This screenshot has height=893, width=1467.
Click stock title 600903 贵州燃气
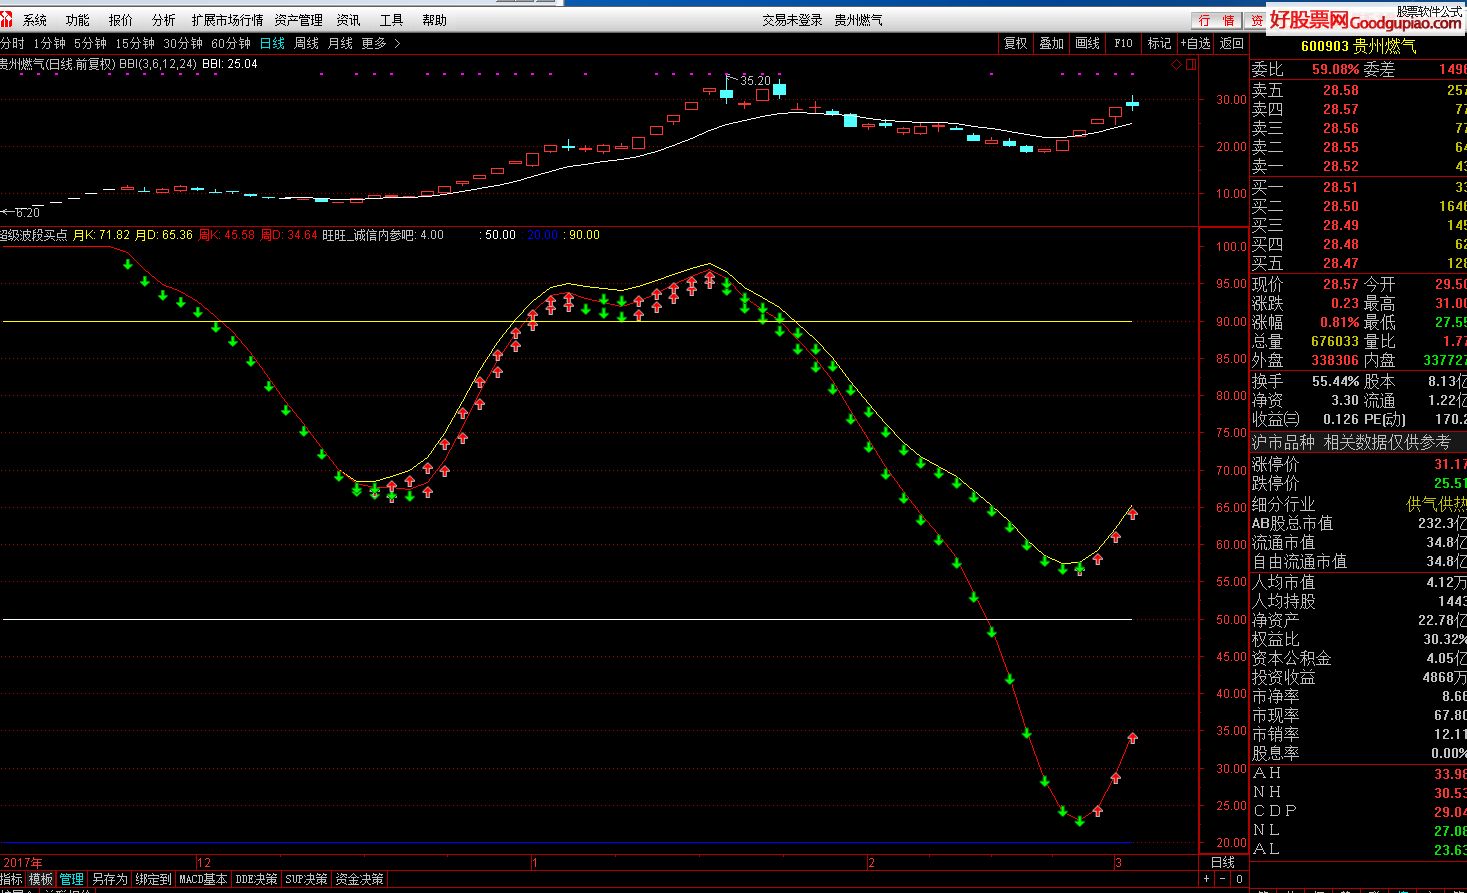(x=1358, y=46)
